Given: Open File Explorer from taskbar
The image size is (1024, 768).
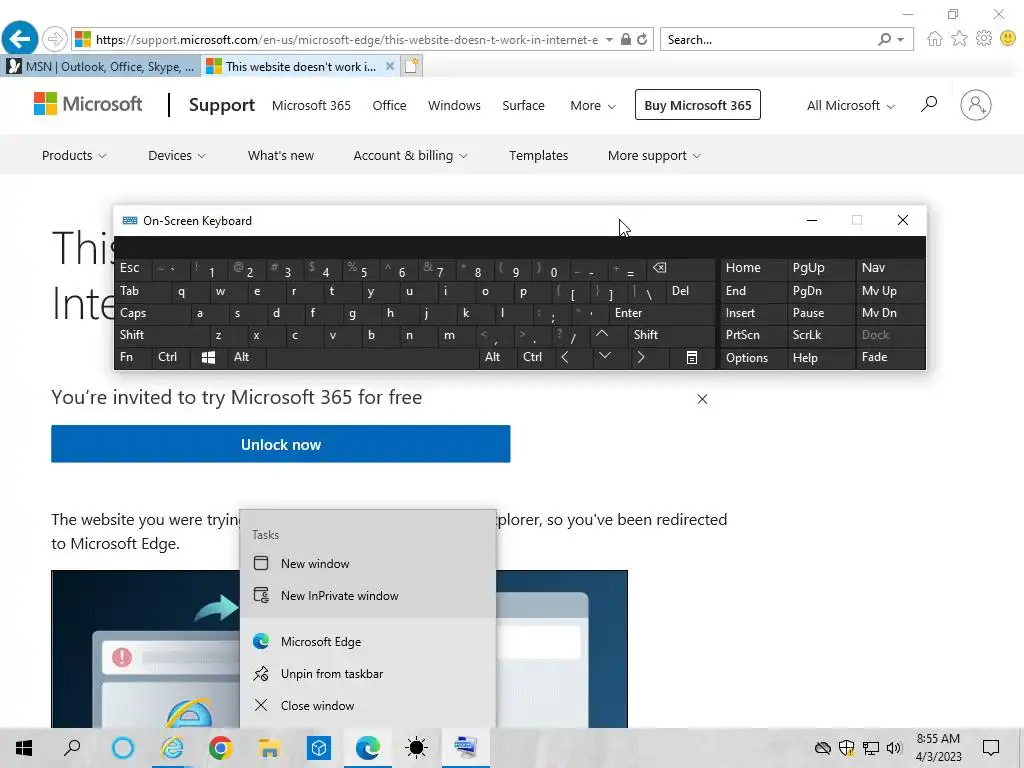Looking at the screenshot, I should click(269, 748).
